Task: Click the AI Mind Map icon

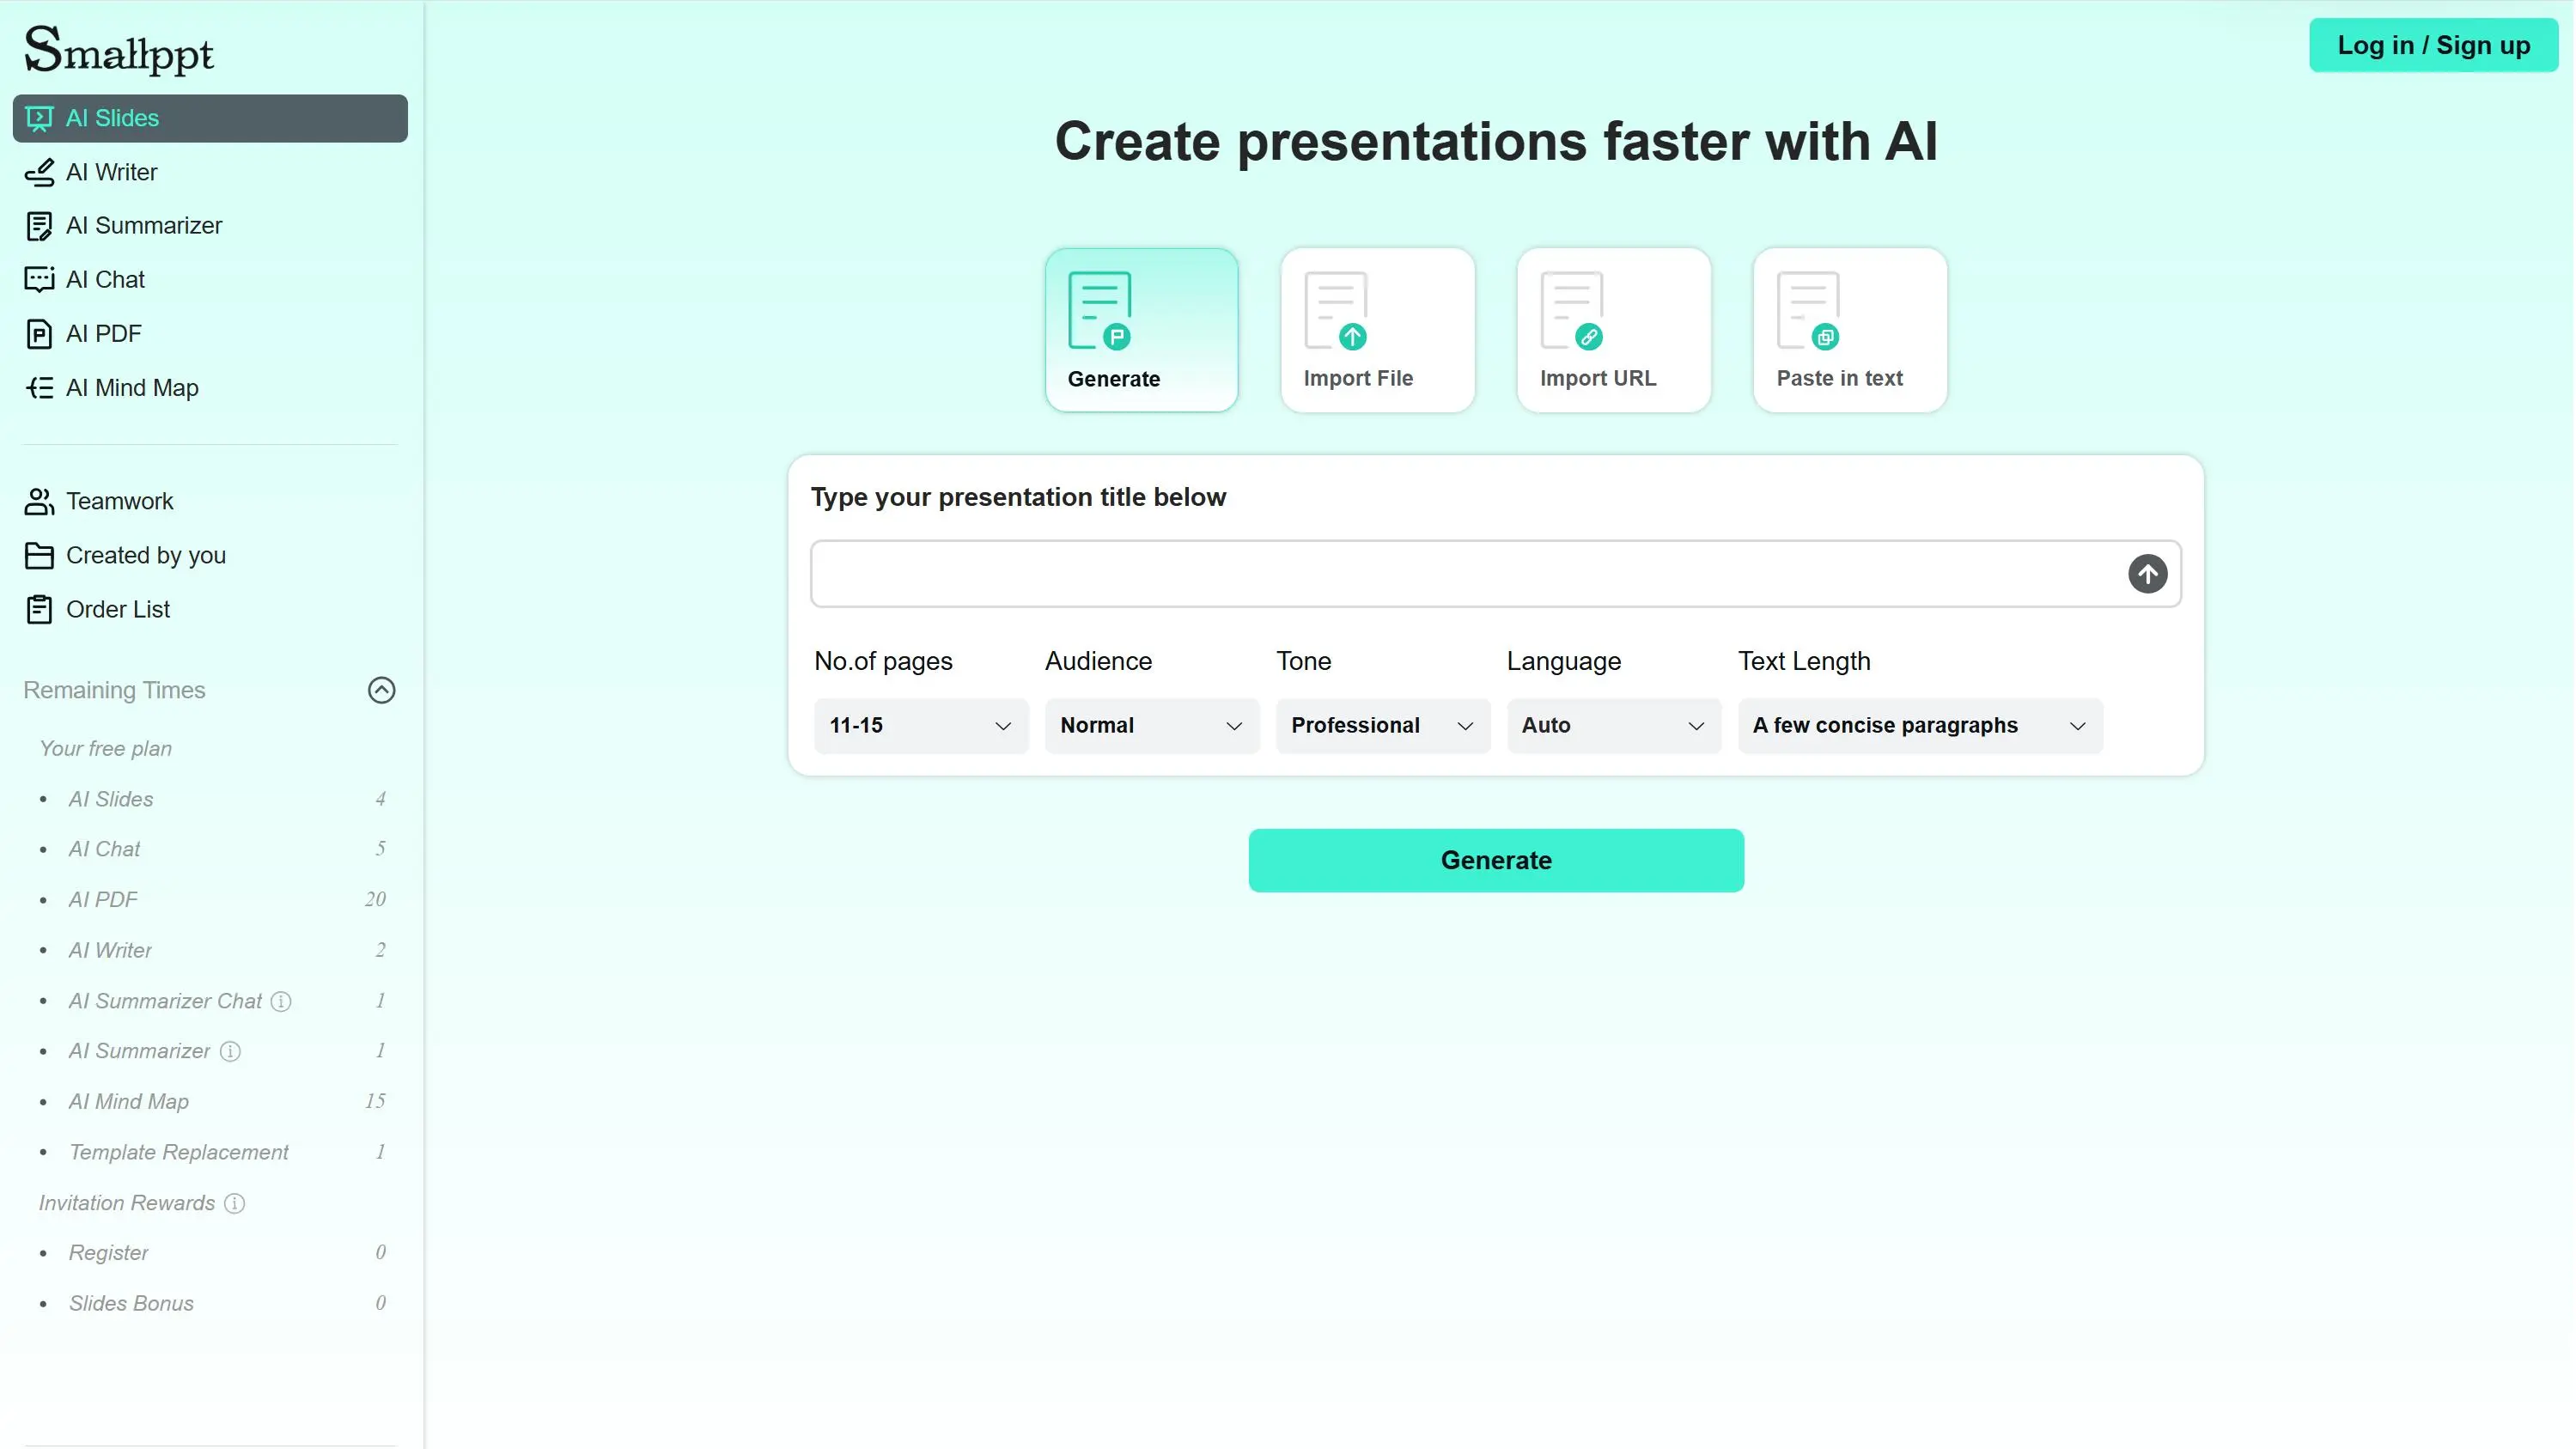Action: tap(39, 388)
